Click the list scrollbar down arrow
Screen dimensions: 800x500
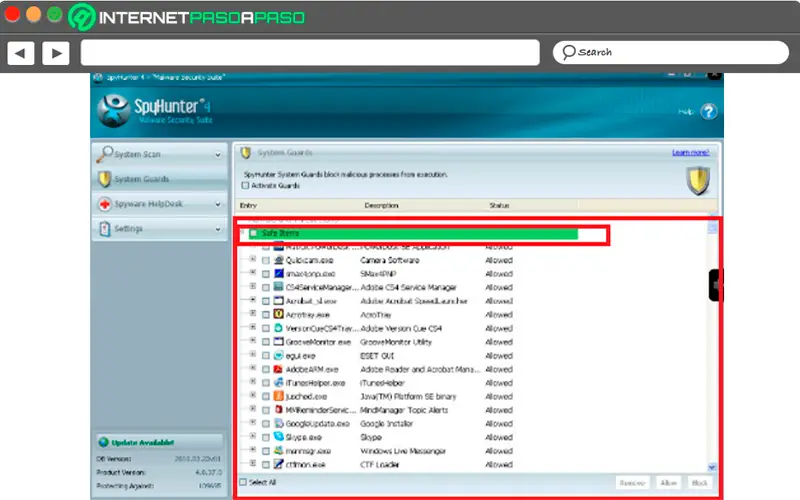(712, 467)
